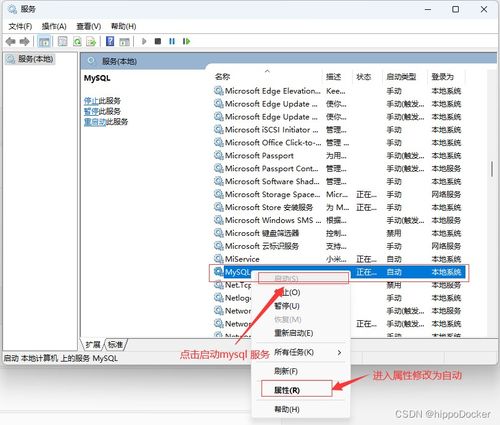Open the 操作(A) menu

(54, 26)
